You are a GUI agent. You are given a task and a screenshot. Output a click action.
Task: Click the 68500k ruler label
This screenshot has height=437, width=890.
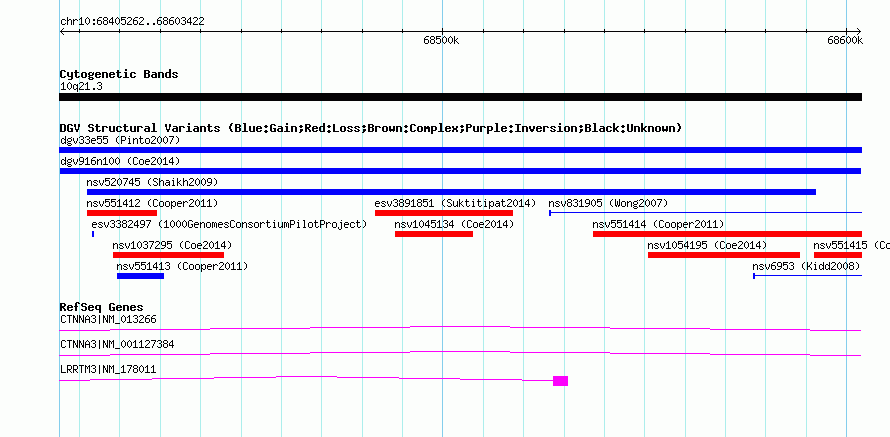[x=441, y=40]
